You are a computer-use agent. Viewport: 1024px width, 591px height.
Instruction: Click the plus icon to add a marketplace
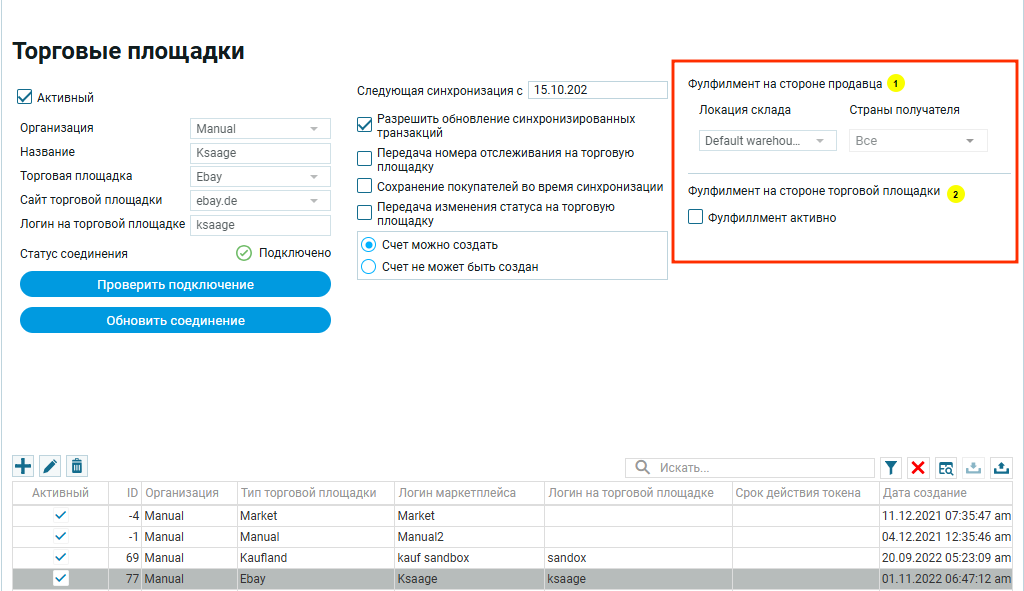[x=23, y=466]
